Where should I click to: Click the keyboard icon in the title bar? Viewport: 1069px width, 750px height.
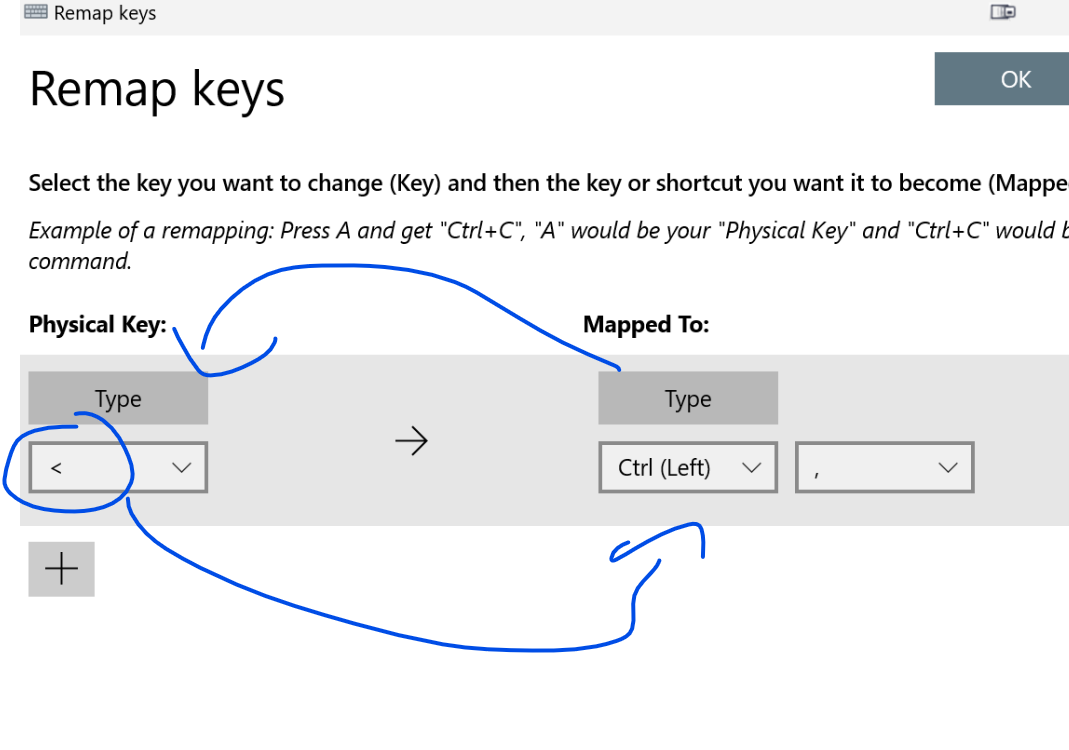(34, 12)
